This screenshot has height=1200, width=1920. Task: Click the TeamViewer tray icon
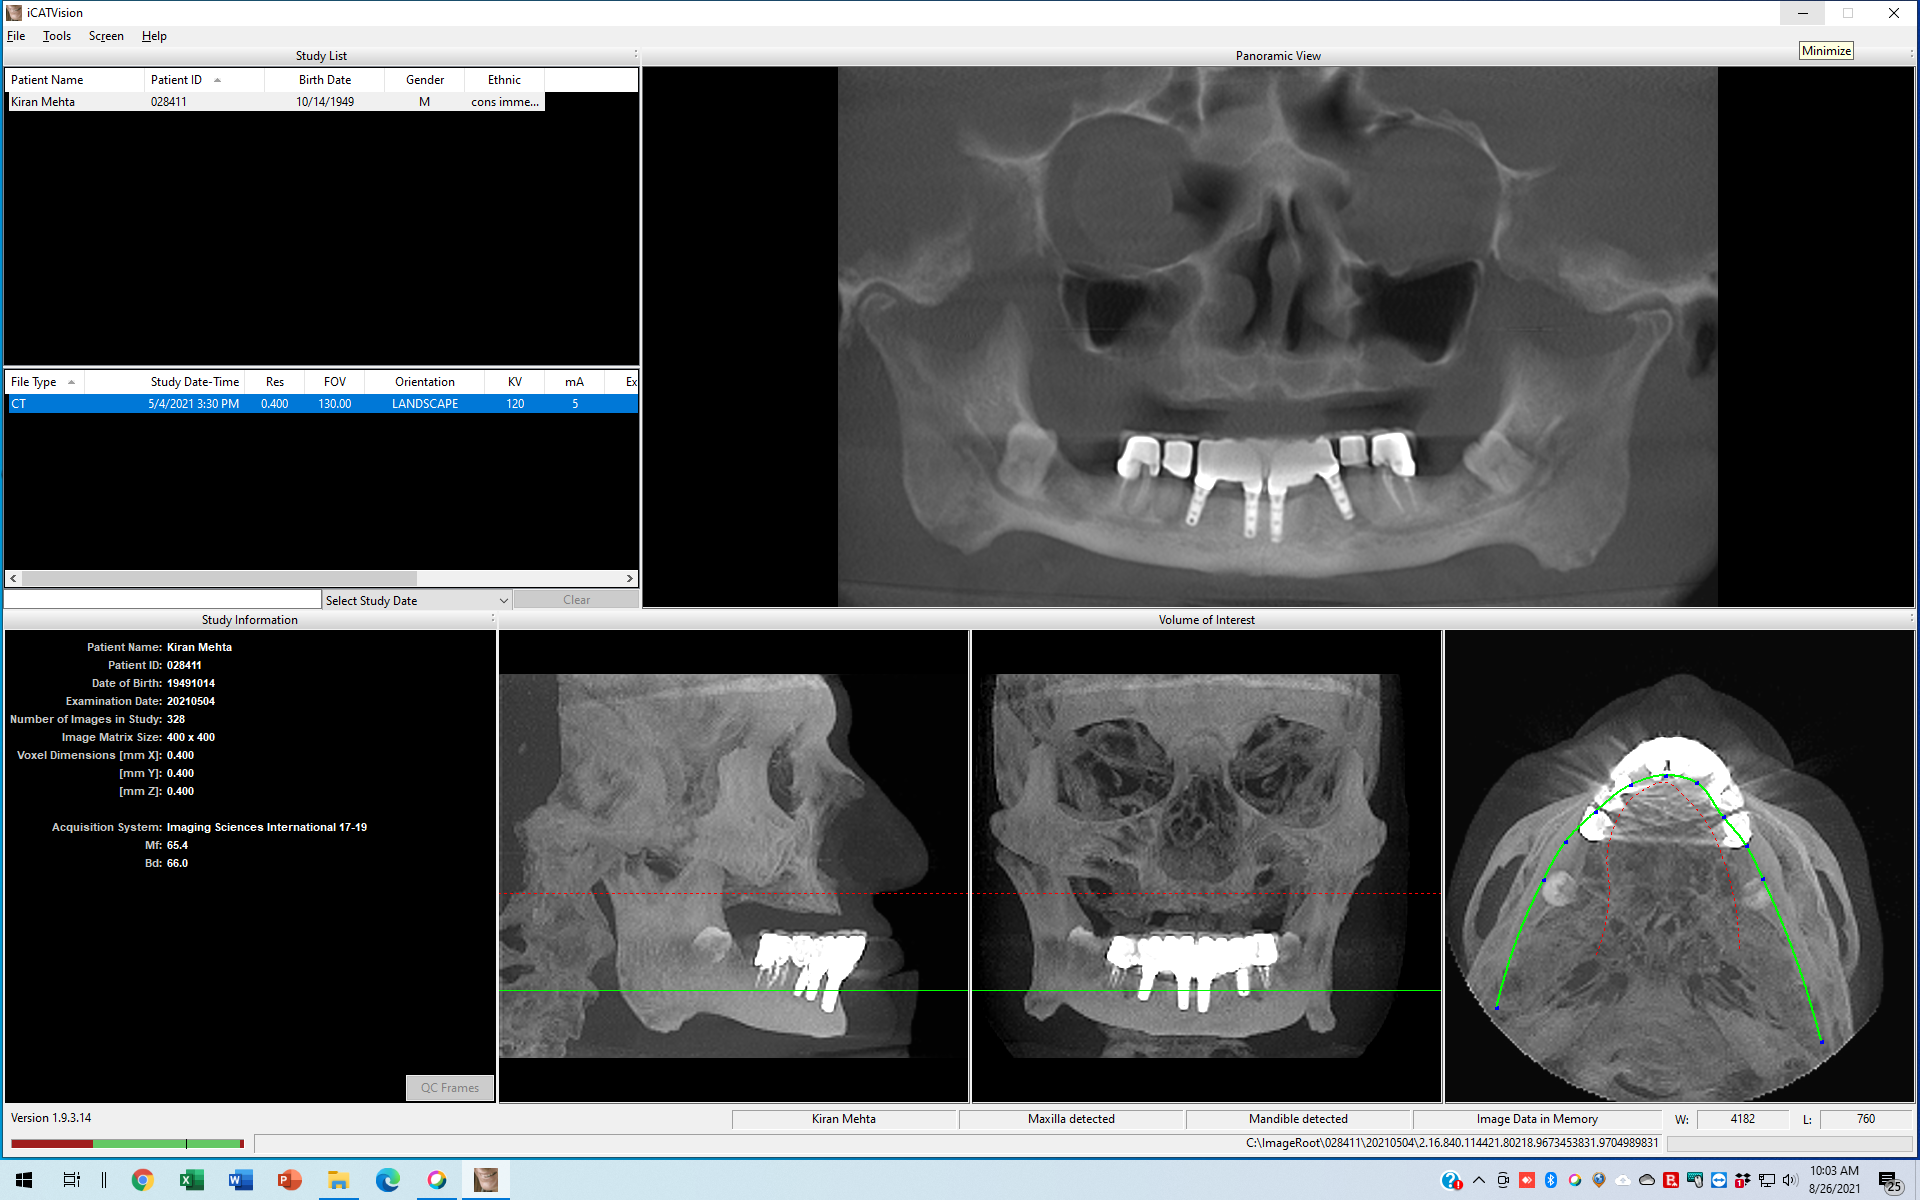click(x=1719, y=1180)
